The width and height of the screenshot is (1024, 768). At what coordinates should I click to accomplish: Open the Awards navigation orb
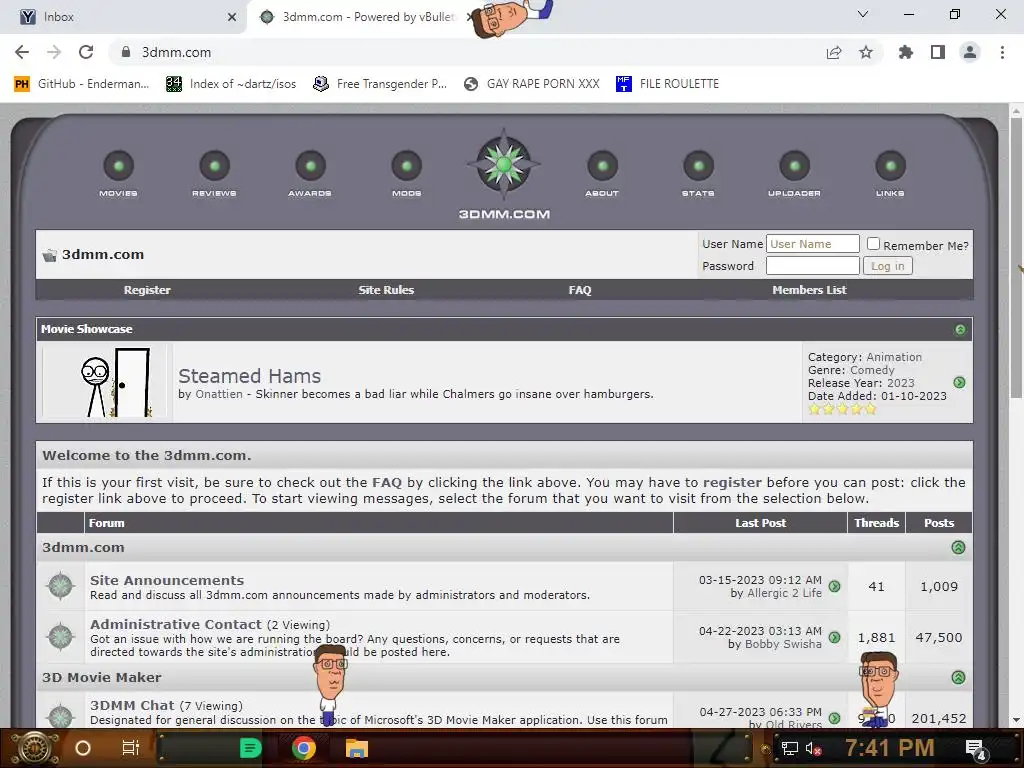pos(310,166)
